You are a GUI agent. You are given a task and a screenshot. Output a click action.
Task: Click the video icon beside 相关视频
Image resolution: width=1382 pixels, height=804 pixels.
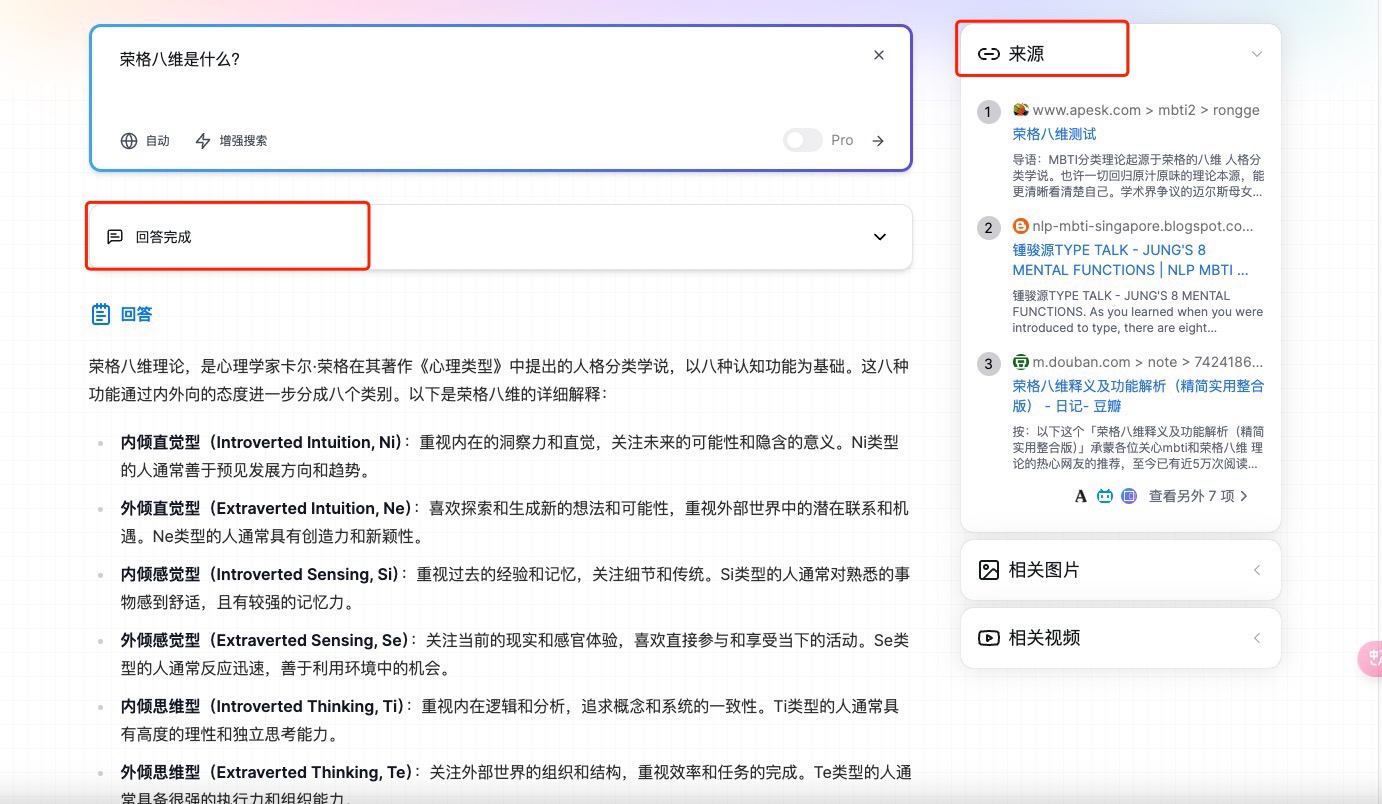pyautogui.click(x=989, y=638)
